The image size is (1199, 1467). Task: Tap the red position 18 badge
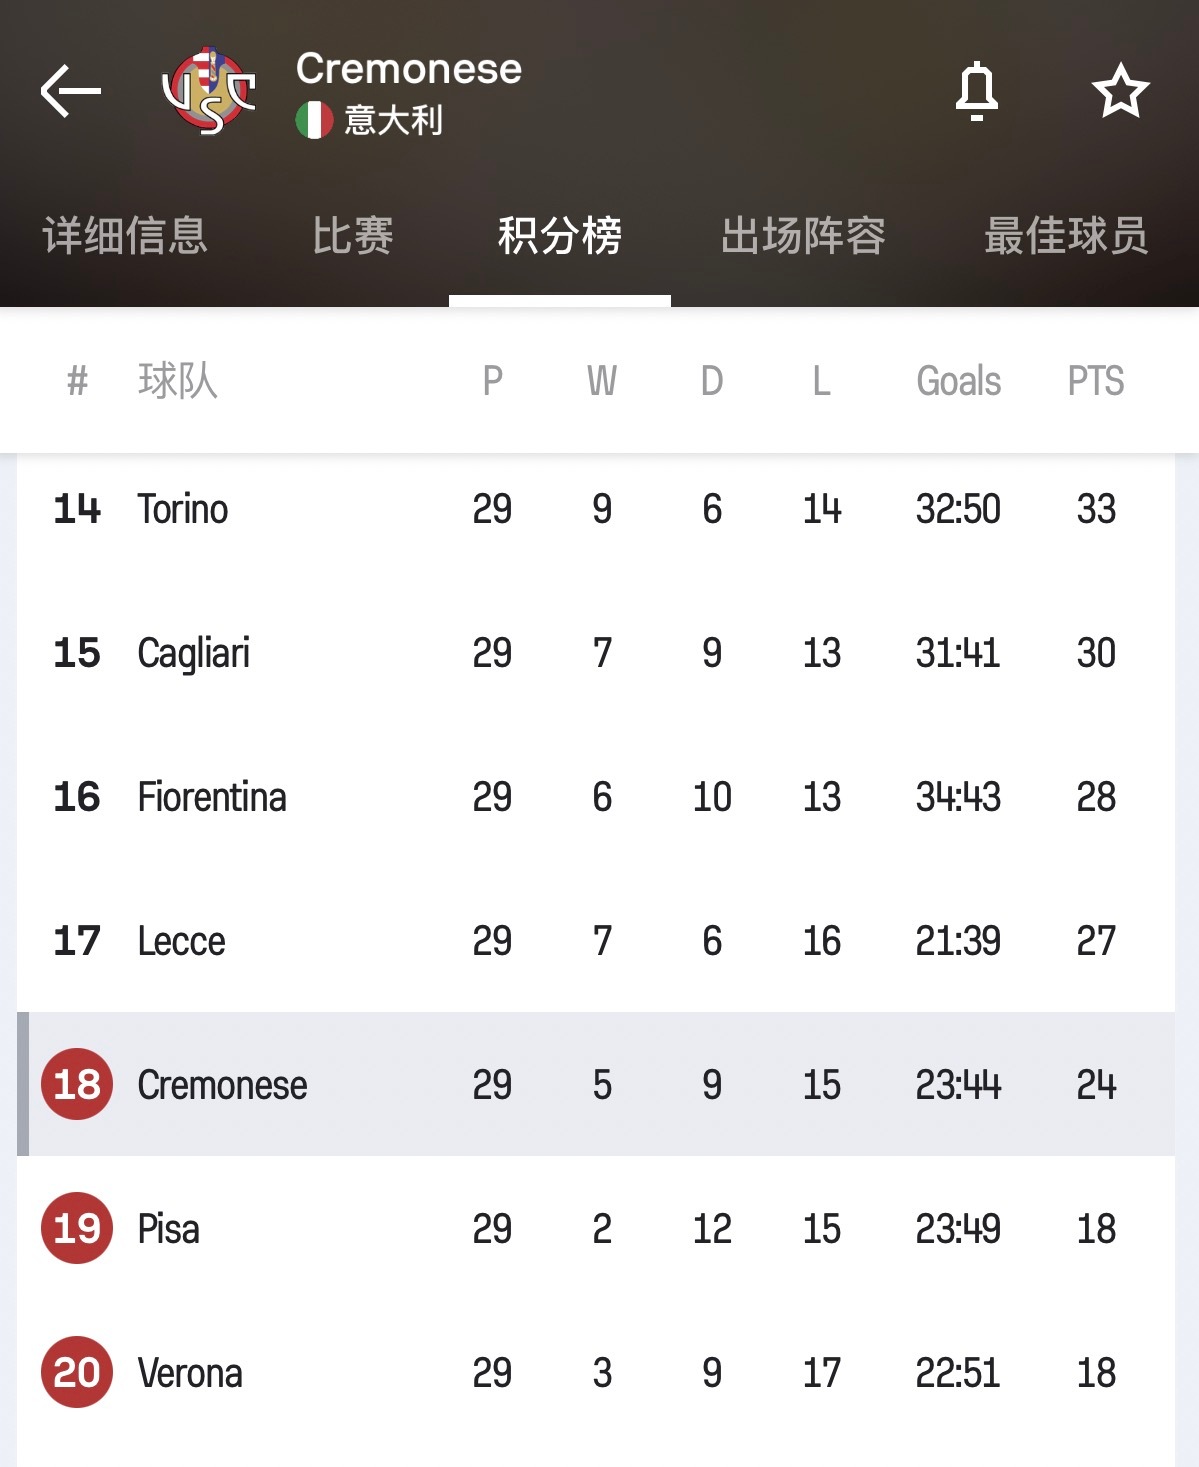(77, 1084)
